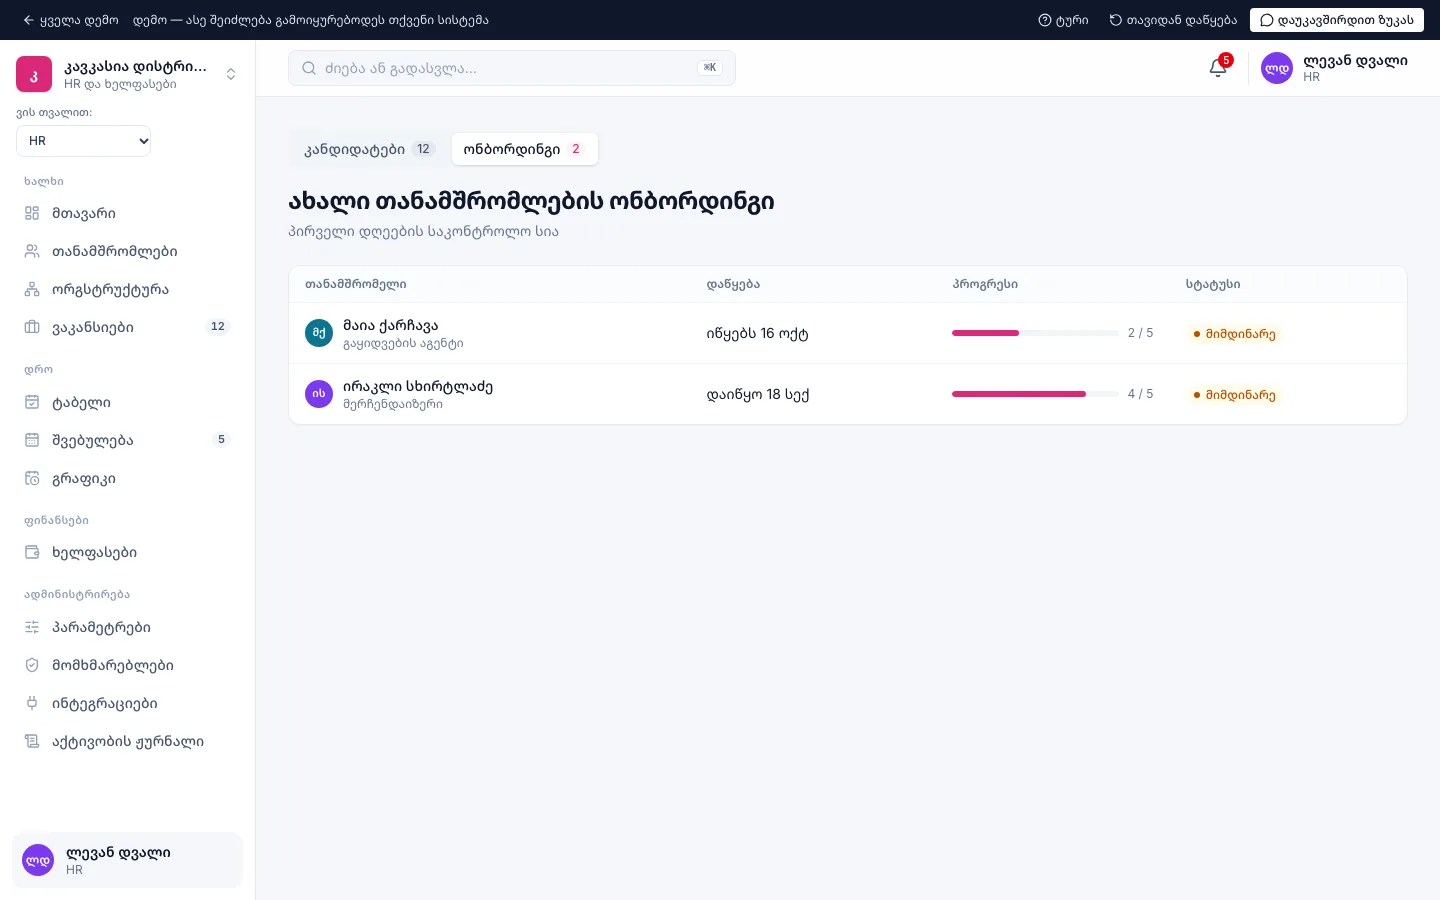The image size is (1440, 900).
Task: Open the HR role view dropdown
Action: (x=84, y=141)
